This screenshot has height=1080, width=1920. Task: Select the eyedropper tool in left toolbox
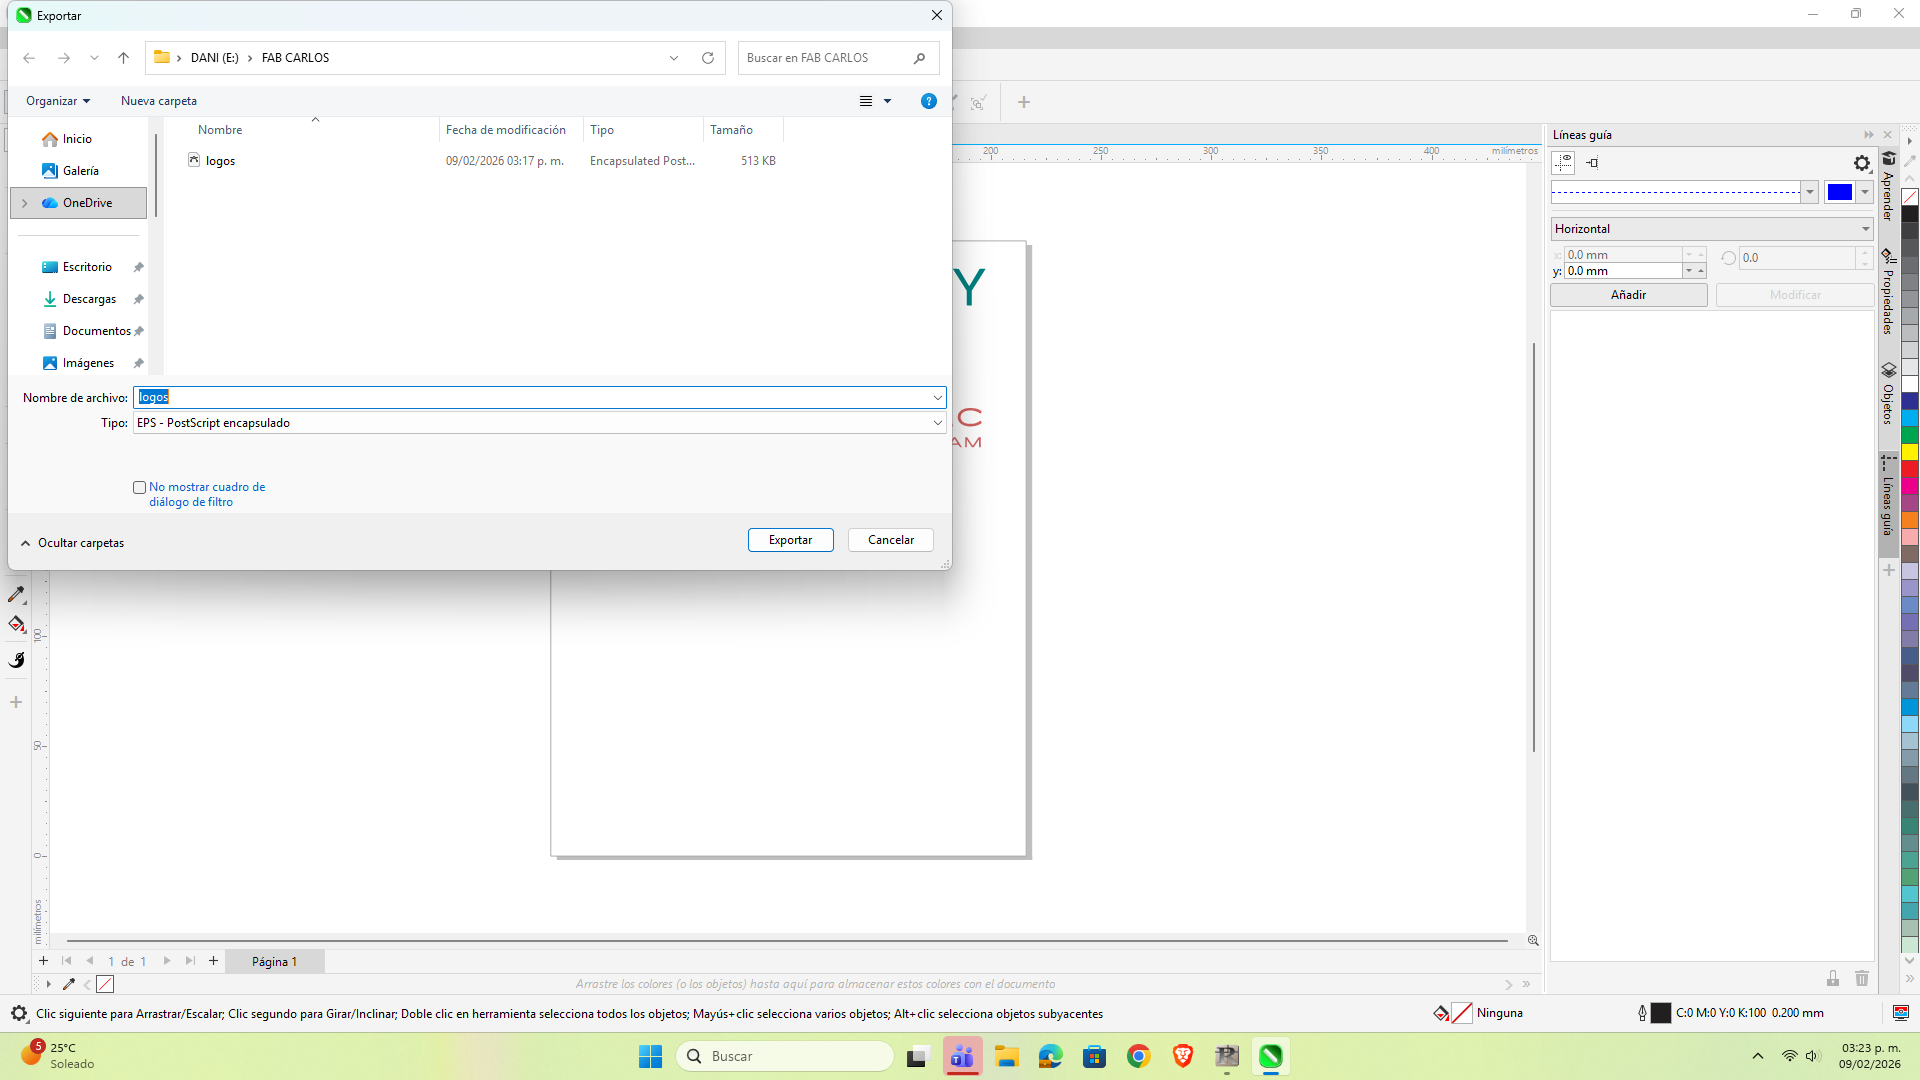17,594
